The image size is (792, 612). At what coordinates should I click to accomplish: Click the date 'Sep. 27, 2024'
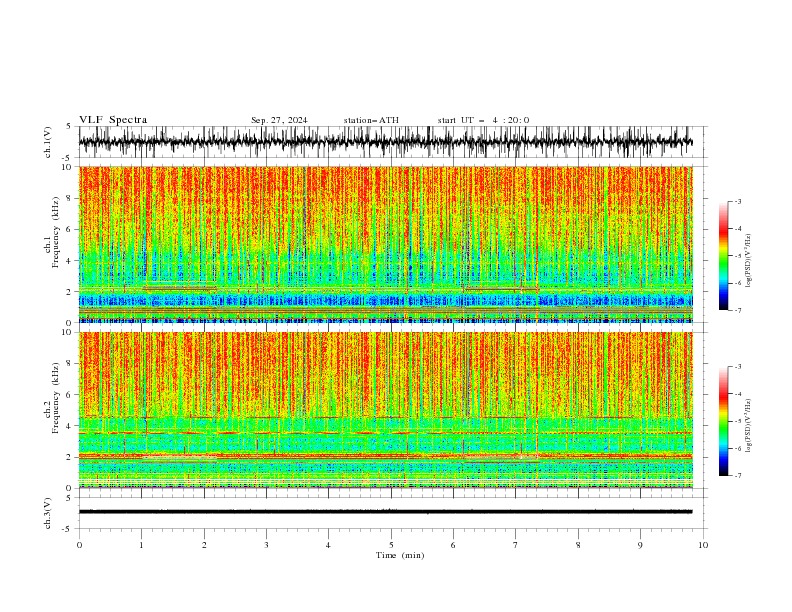pos(279,120)
